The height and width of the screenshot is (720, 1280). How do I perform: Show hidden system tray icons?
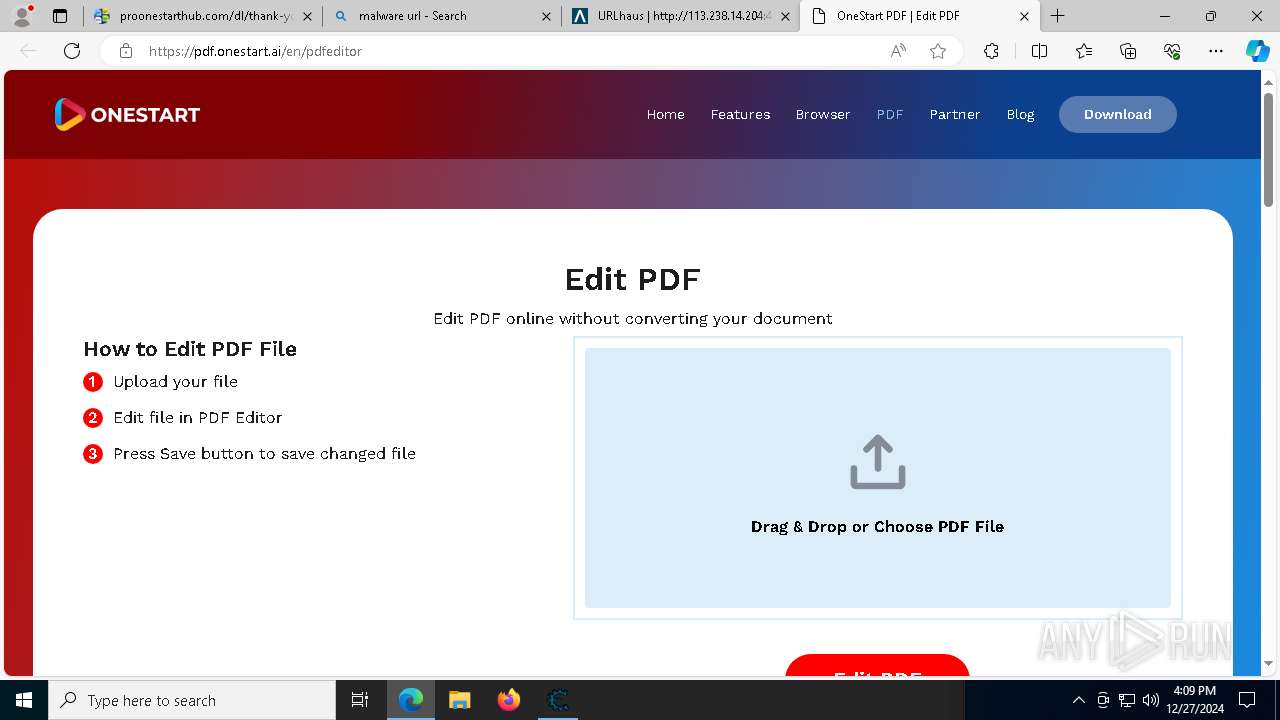click(x=1078, y=700)
